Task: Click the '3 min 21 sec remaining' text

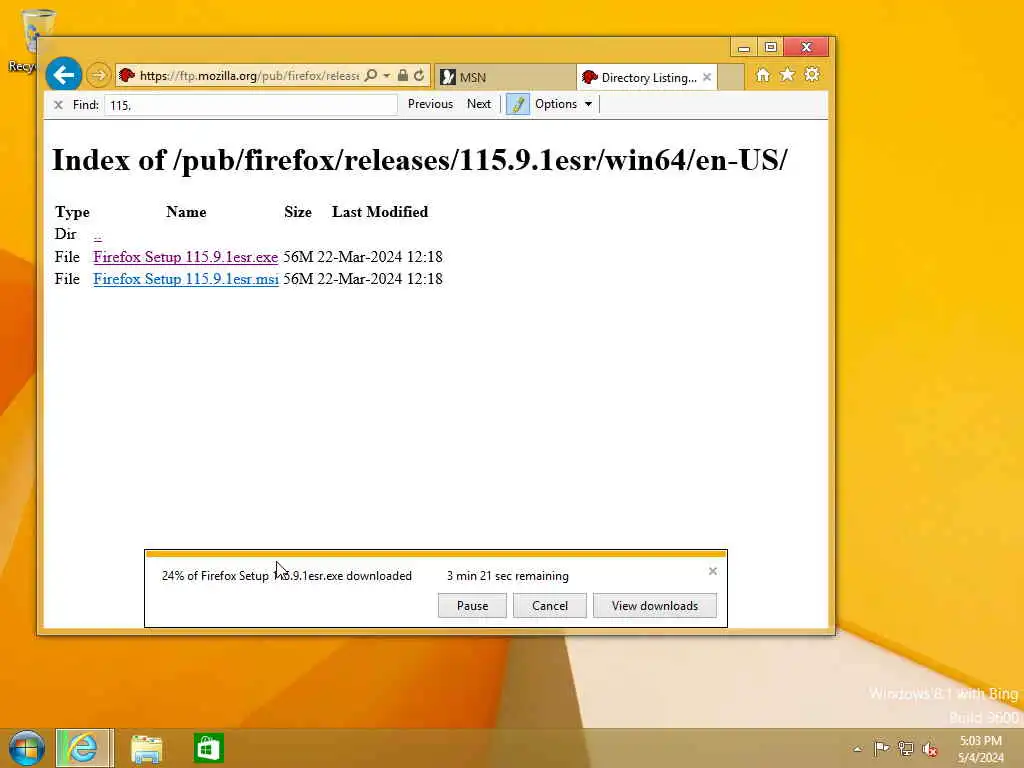Action: (x=507, y=576)
